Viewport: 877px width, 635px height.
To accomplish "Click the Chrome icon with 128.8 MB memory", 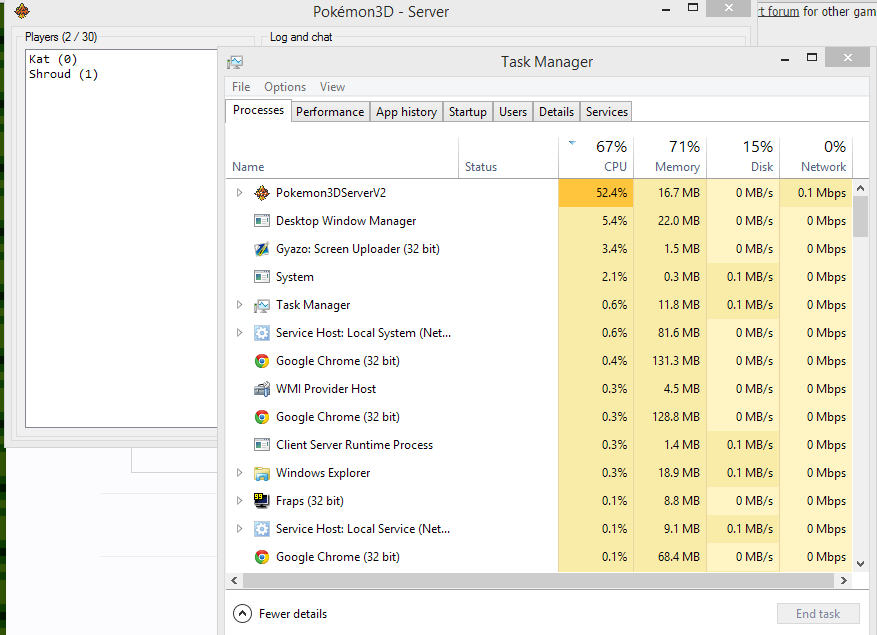I will pyautogui.click(x=262, y=417).
